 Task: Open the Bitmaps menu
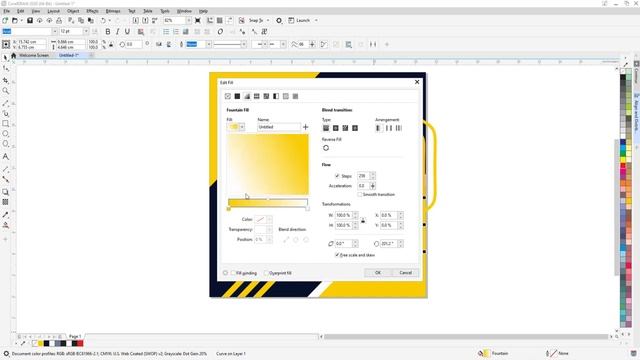click(x=113, y=11)
